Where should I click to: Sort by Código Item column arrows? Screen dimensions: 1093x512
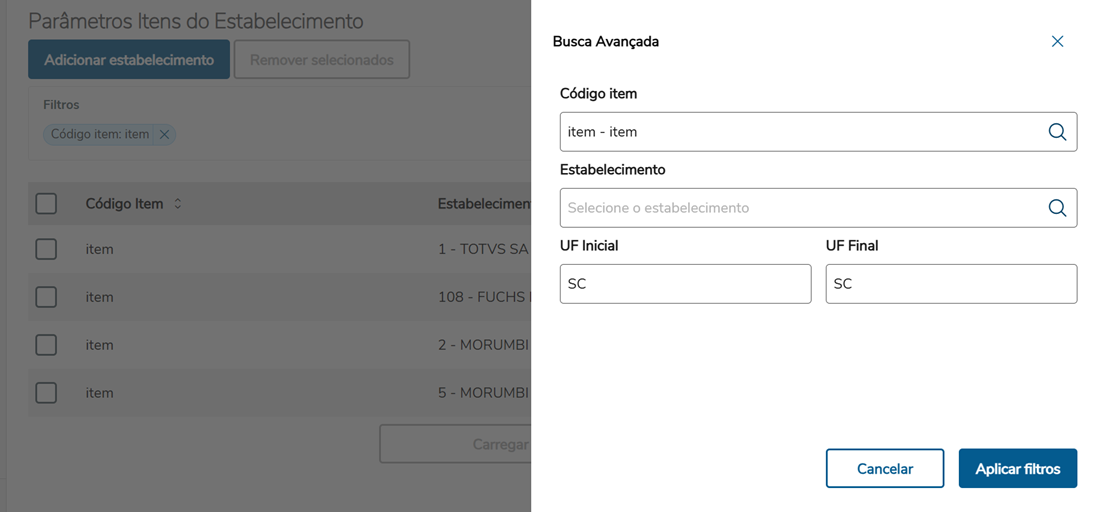click(178, 204)
